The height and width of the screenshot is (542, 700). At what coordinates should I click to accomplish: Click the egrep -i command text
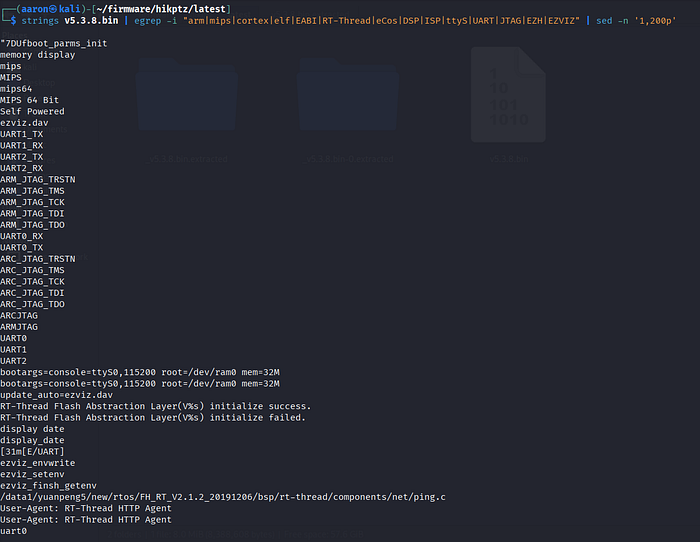[155, 21]
